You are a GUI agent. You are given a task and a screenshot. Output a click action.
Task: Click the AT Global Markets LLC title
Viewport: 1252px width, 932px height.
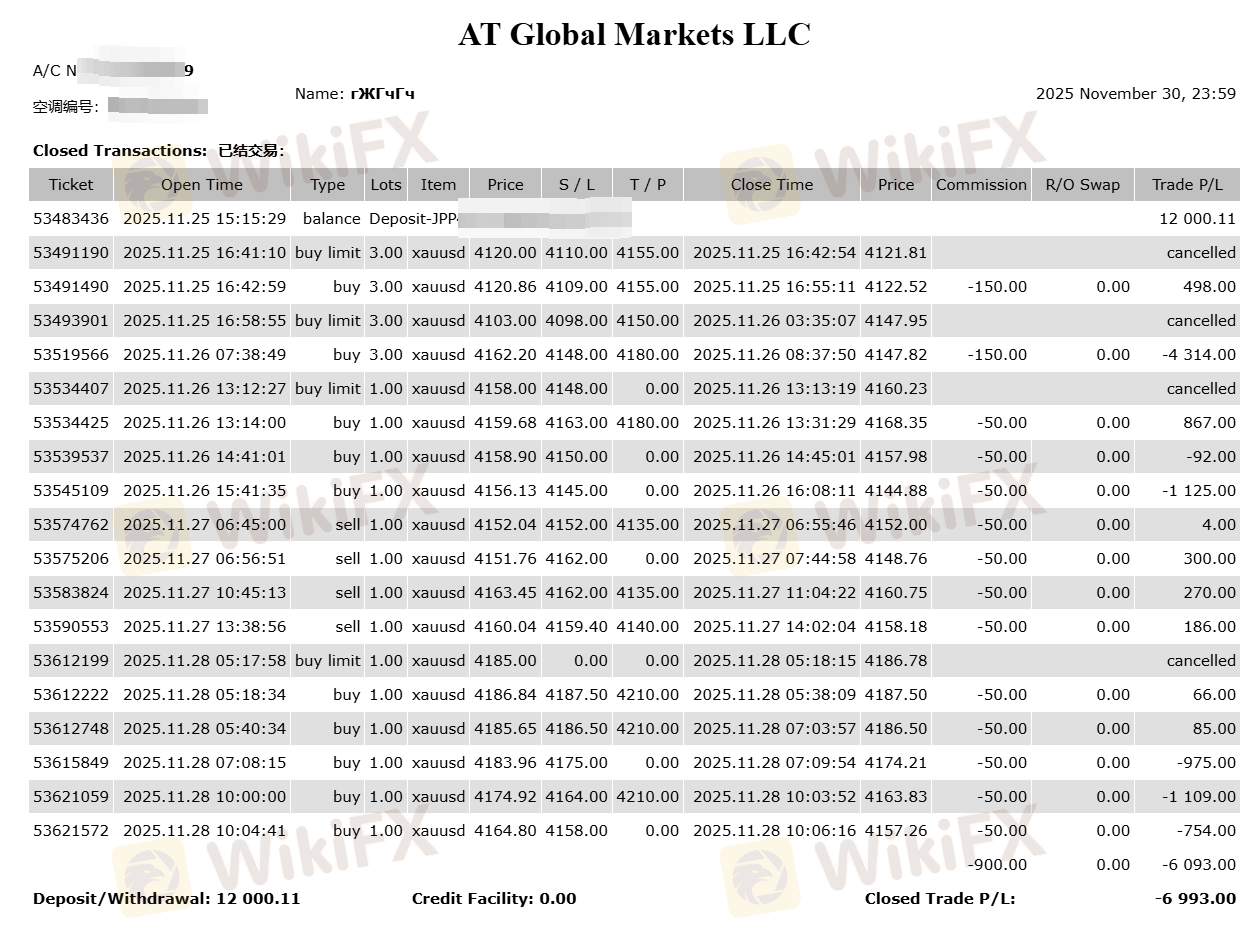pyautogui.click(x=634, y=34)
